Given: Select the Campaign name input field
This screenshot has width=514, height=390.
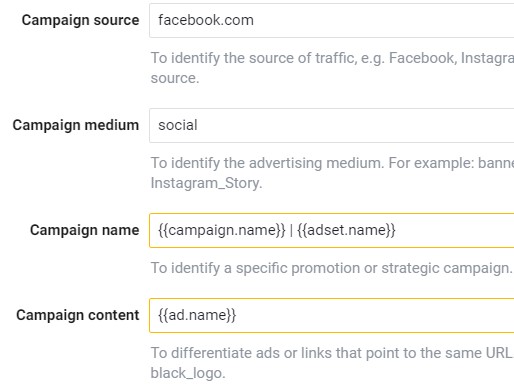Looking at the screenshot, I should click(332, 230).
